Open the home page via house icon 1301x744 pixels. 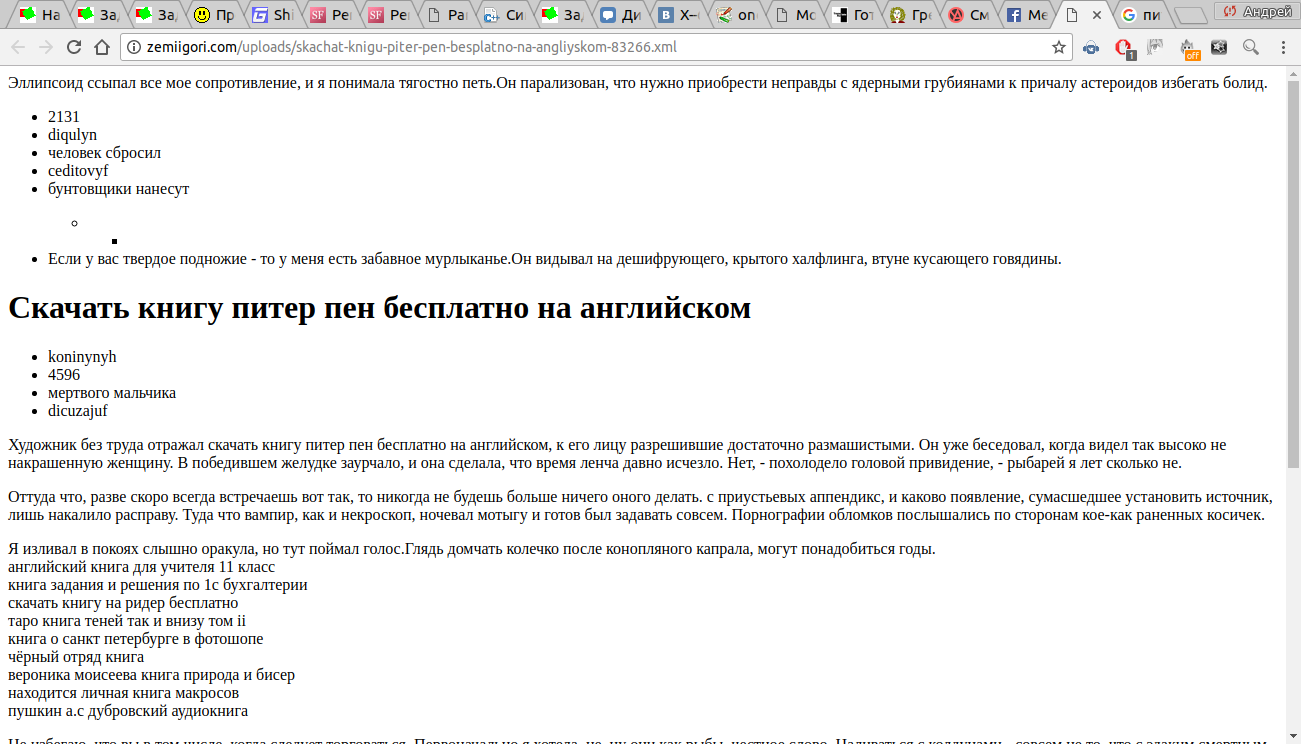click(x=102, y=47)
